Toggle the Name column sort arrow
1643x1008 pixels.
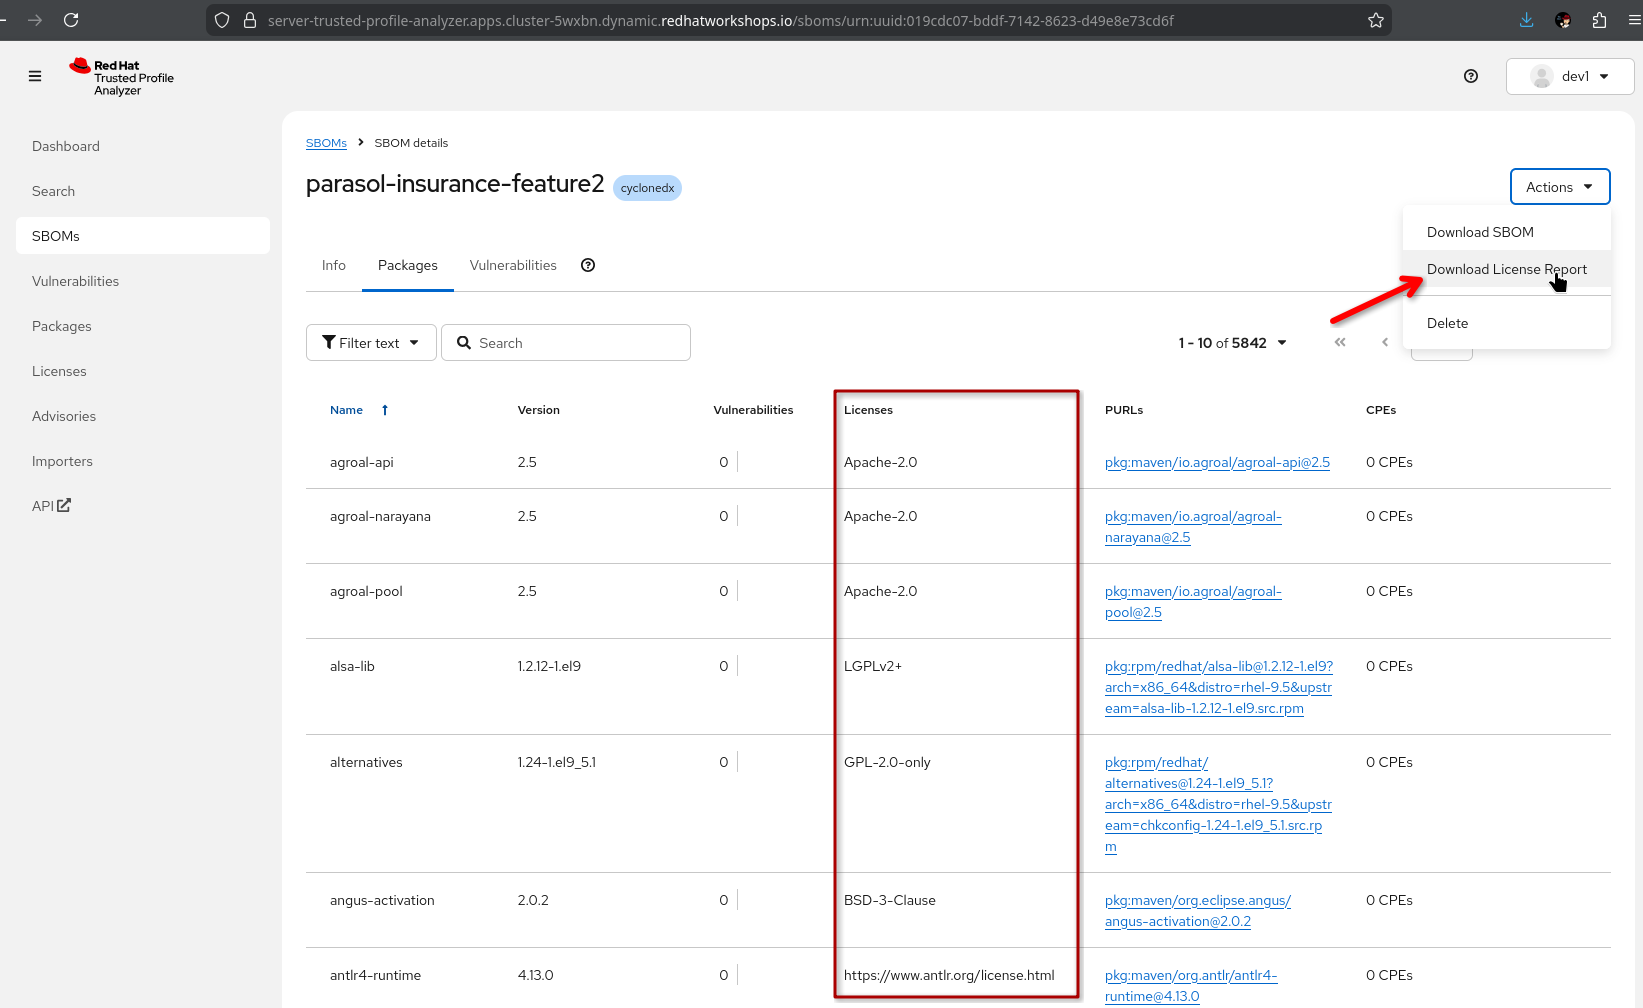pos(384,409)
